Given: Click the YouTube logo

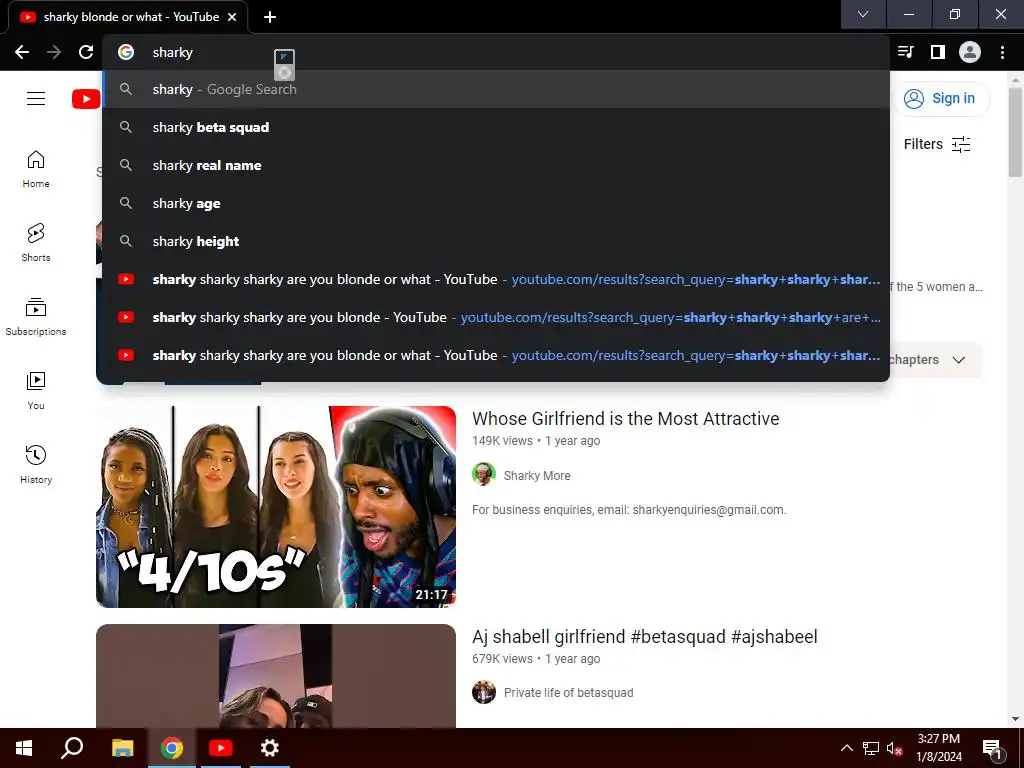Looking at the screenshot, I should coord(86,99).
